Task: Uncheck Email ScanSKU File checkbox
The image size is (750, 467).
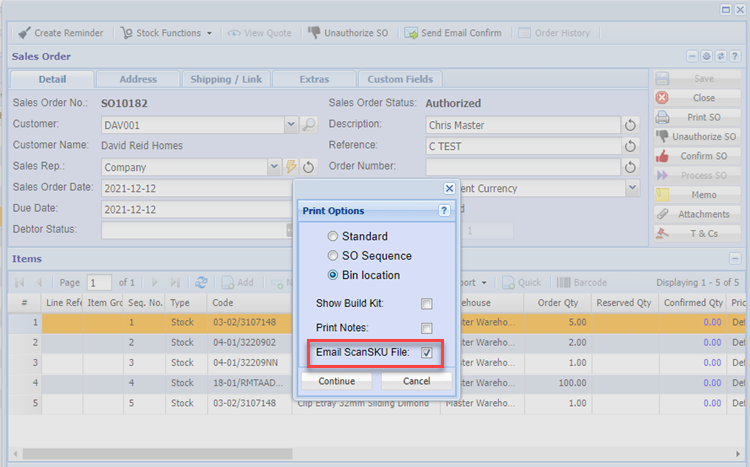Action: pyautogui.click(x=426, y=353)
